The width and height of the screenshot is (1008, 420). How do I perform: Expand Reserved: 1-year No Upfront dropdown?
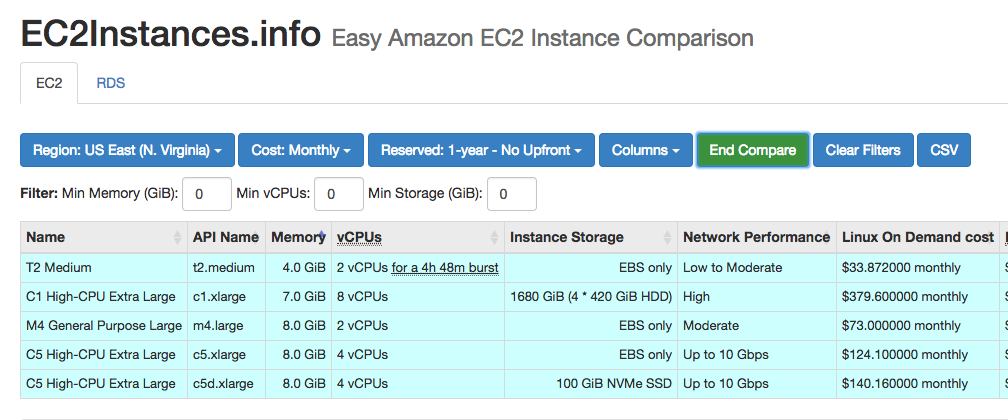point(482,150)
